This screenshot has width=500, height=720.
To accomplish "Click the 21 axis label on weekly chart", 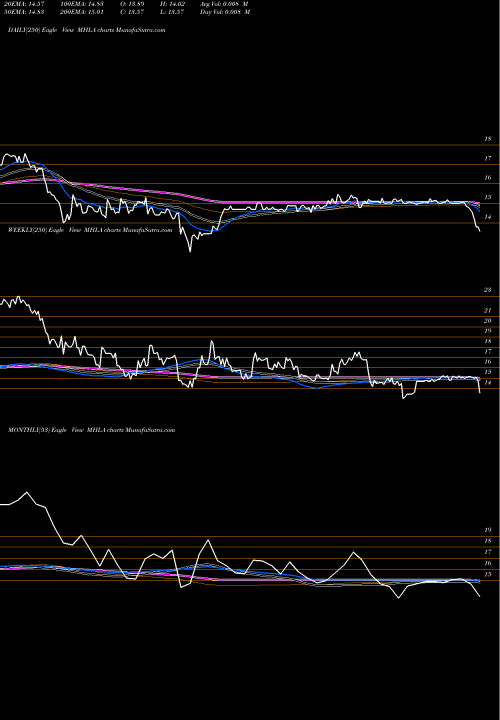I will (488, 310).
